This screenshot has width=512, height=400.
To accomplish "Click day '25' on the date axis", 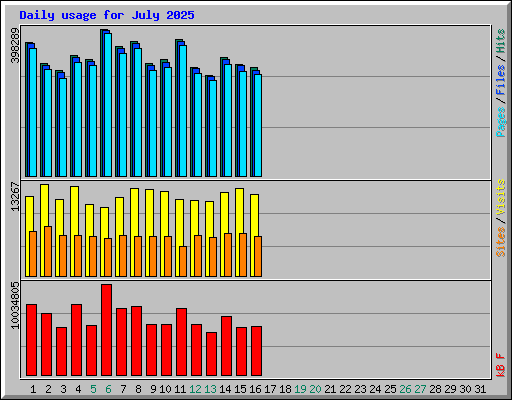I will [x=390, y=389].
